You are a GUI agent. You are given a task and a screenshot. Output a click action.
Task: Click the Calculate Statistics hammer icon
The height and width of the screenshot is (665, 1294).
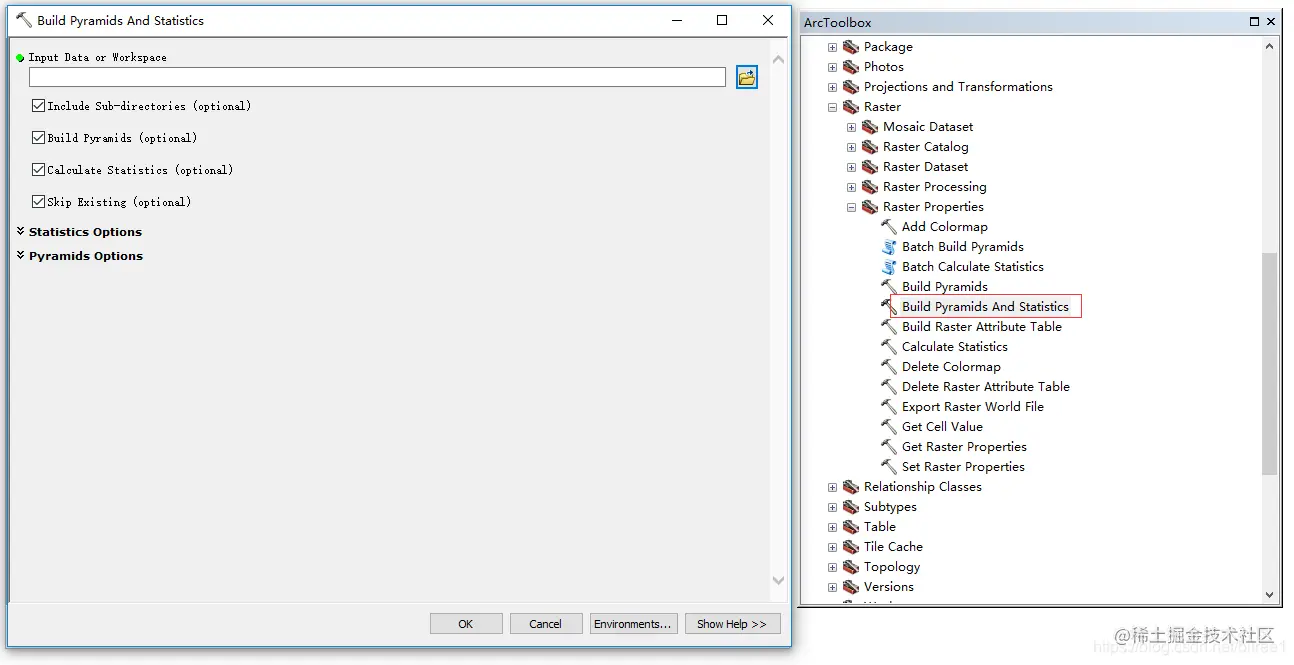889,347
